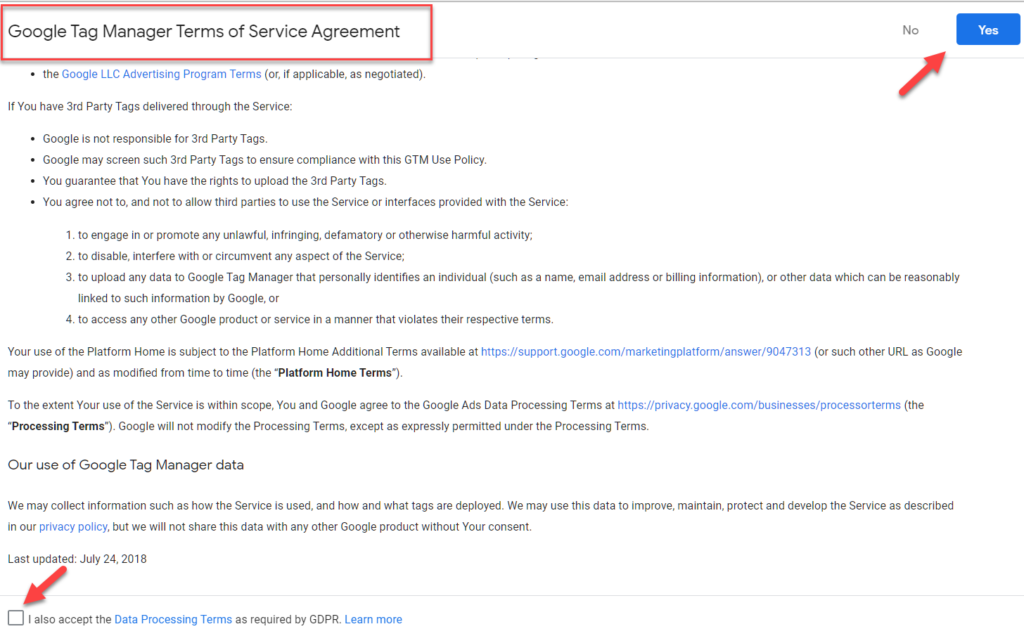Open the Data Processing Terms link near checkbox
The height and width of the screenshot is (636, 1024).
[x=173, y=620]
